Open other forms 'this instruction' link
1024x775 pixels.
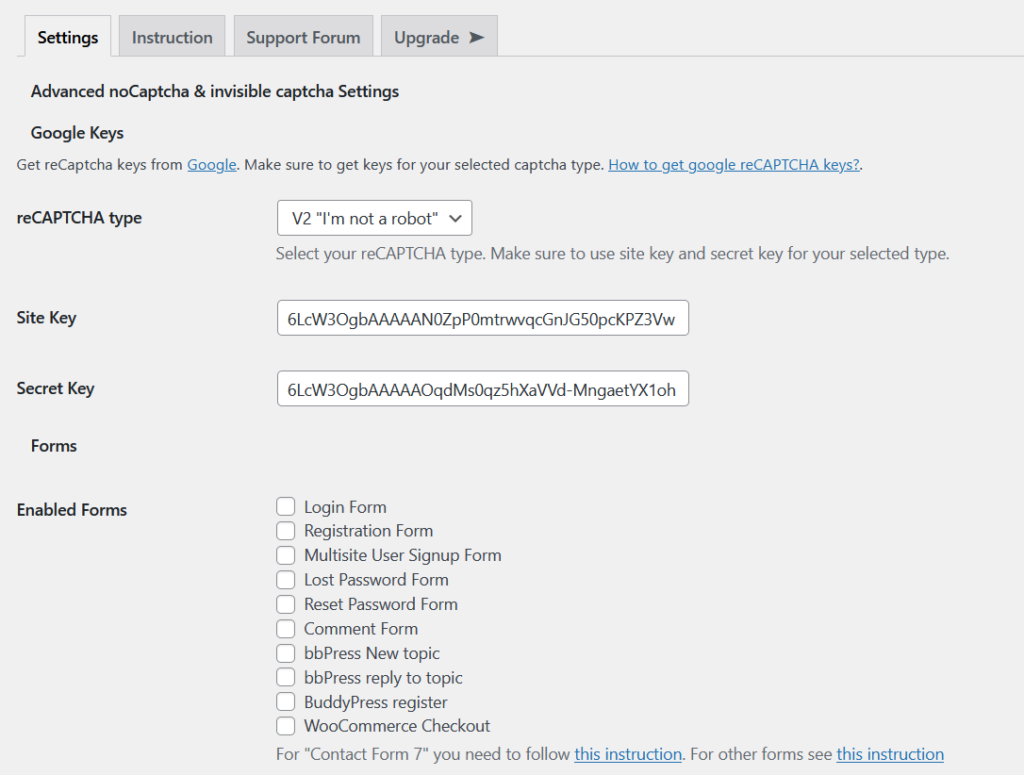890,754
